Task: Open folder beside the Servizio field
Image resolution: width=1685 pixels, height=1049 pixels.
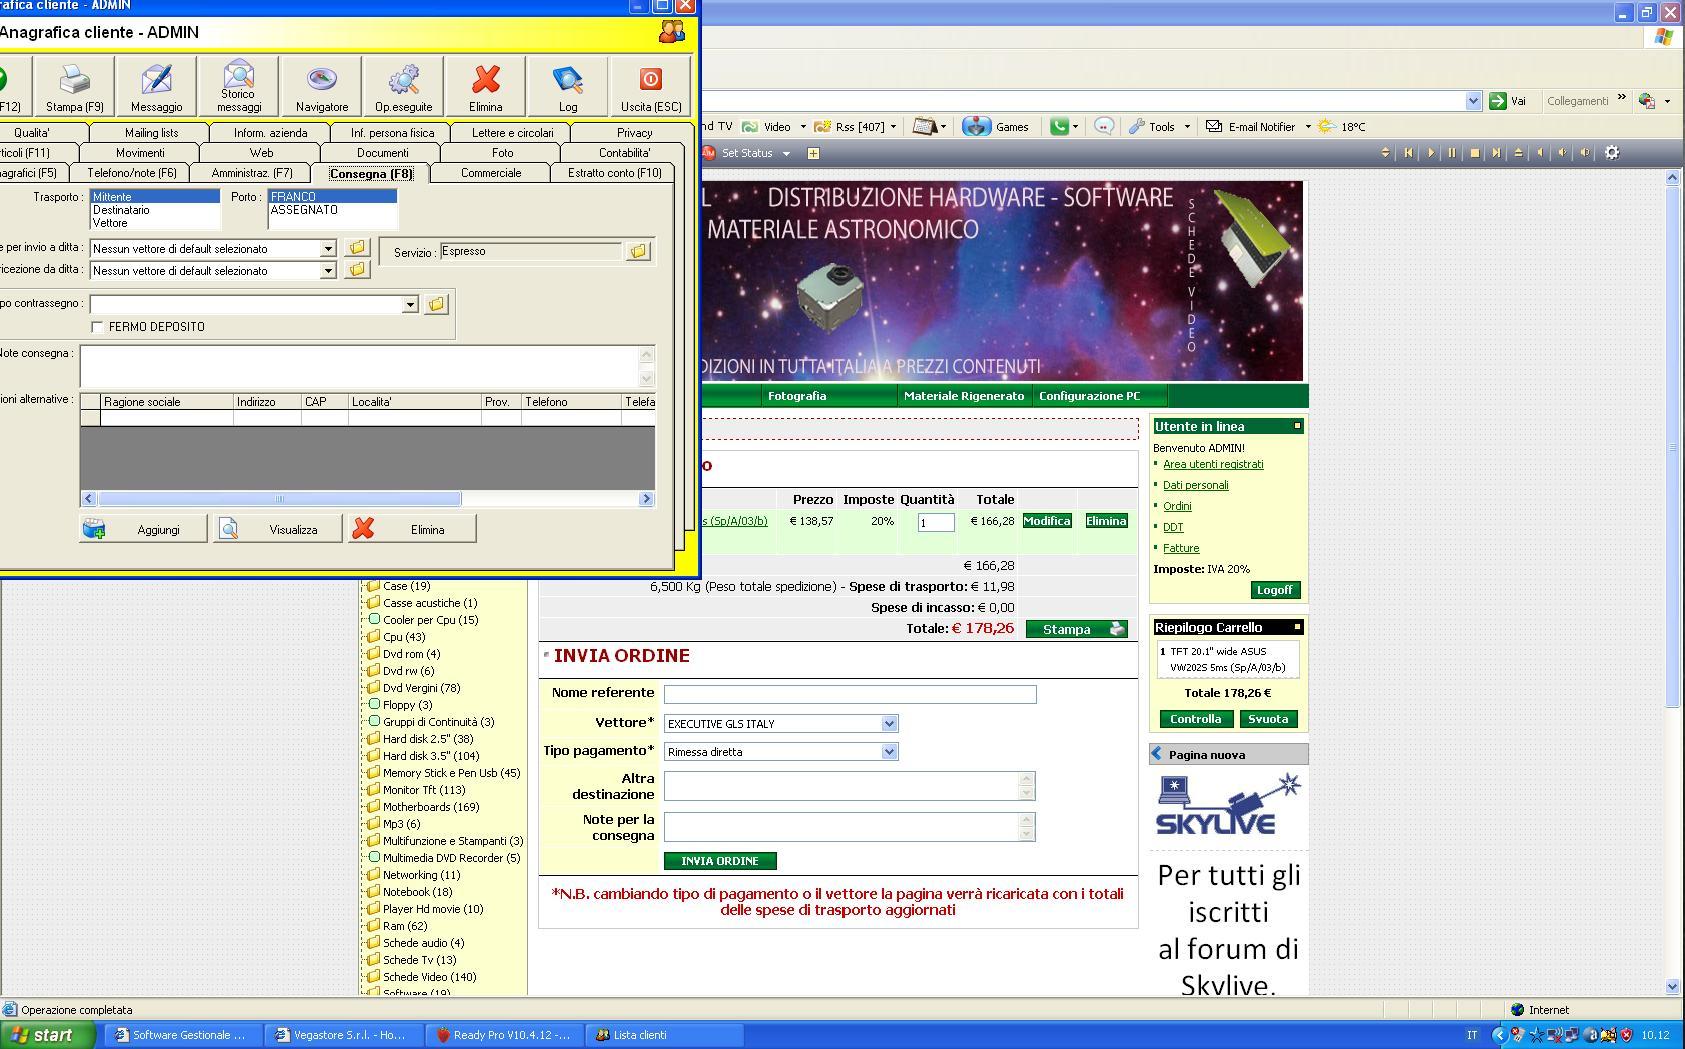Action: pyautogui.click(x=638, y=251)
